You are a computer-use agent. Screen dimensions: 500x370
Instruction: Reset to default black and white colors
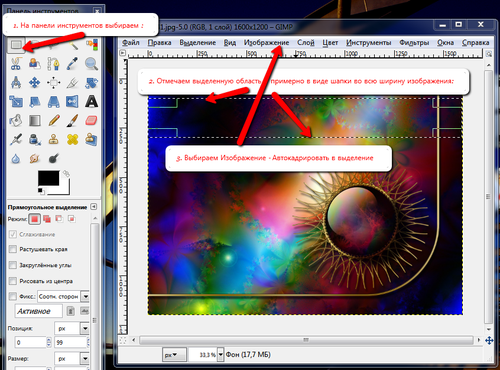click(x=40, y=191)
